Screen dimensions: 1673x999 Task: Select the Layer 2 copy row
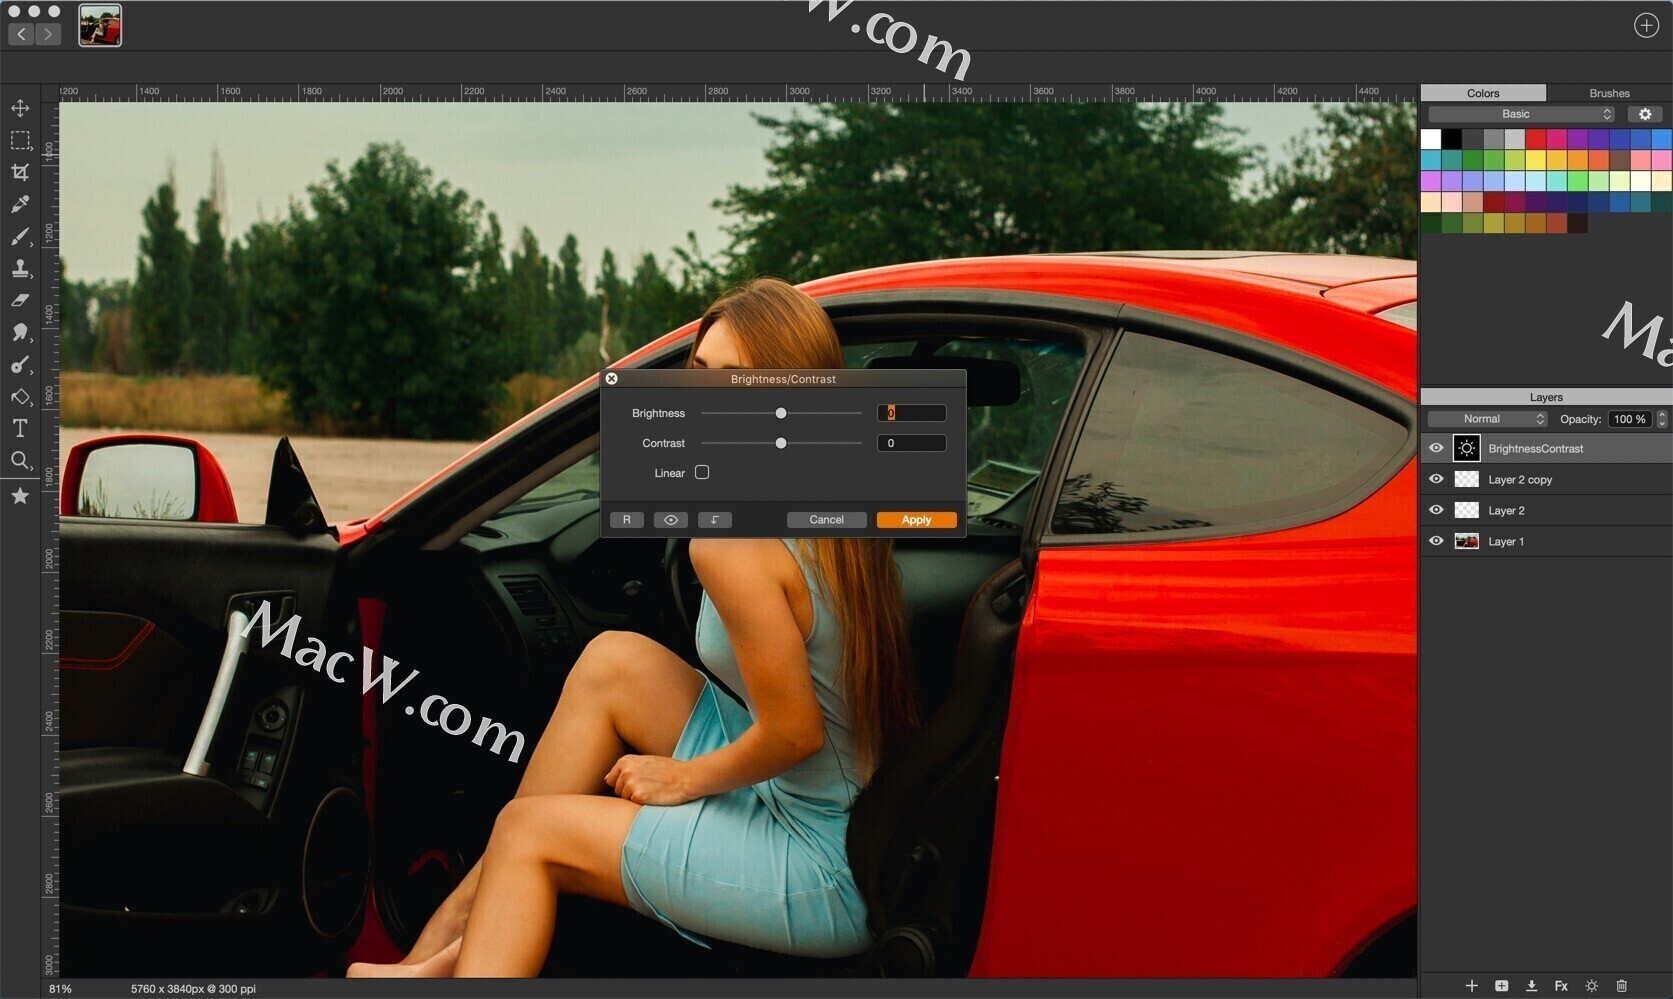[x=1546, y=479]
